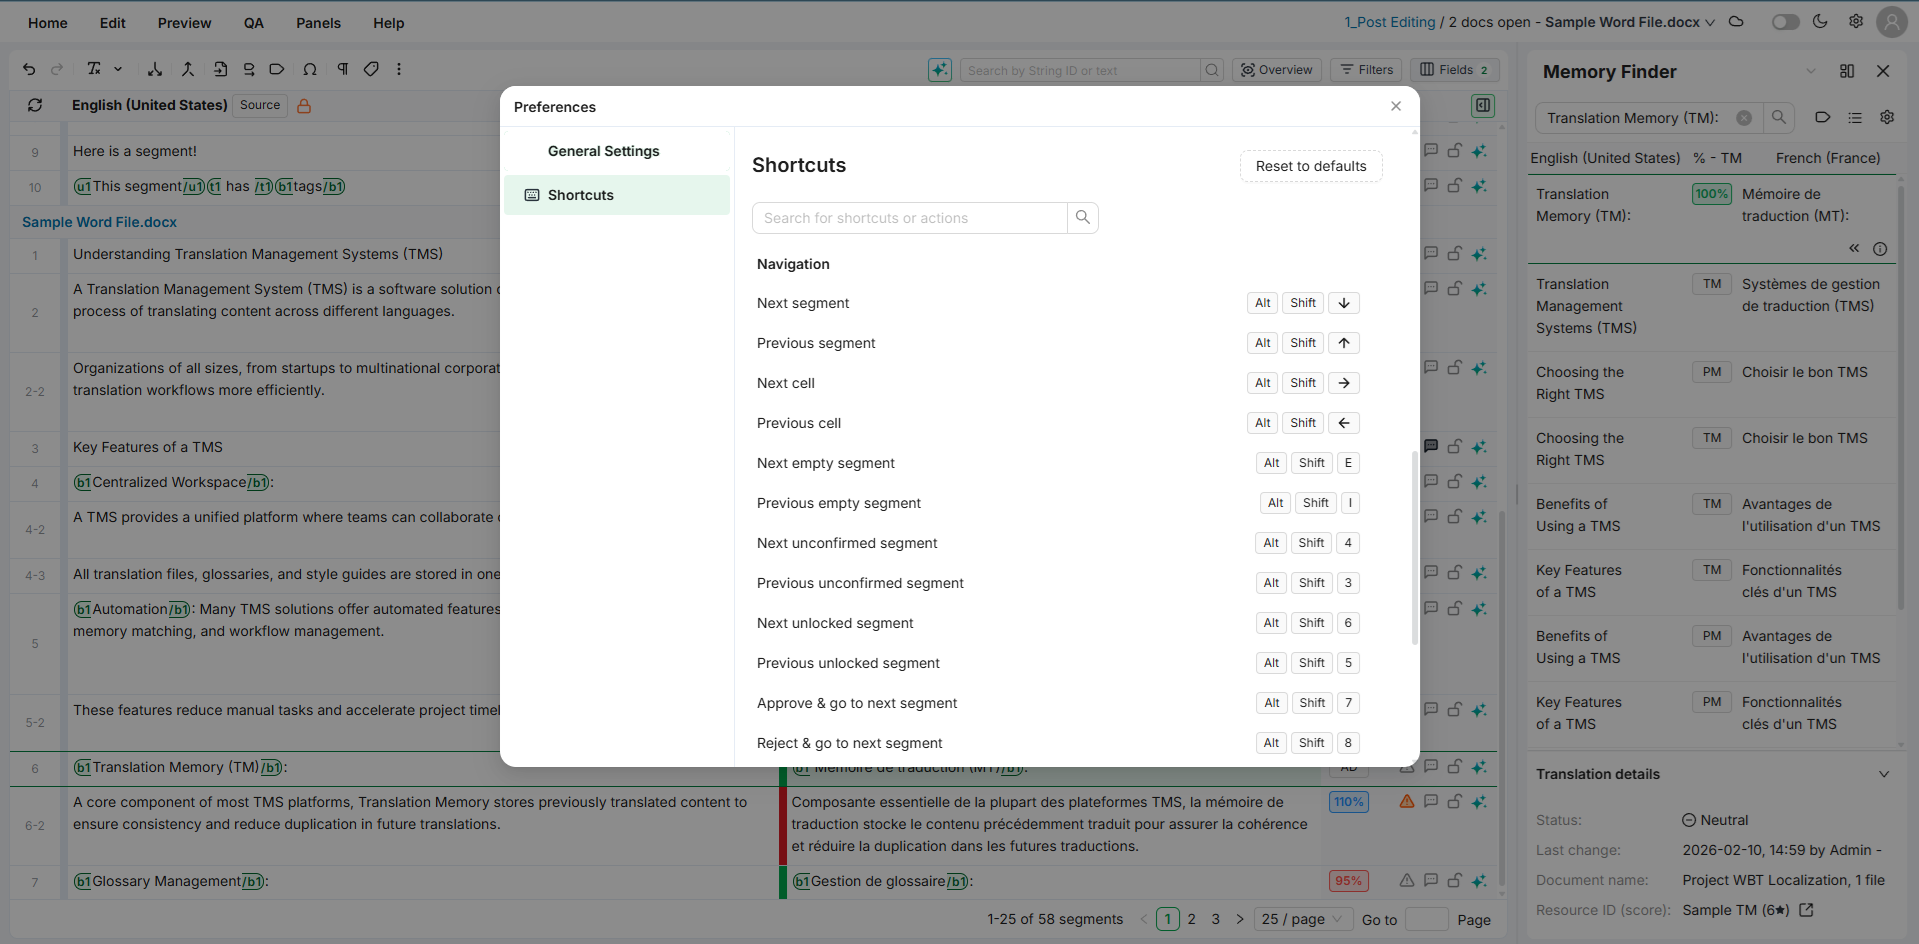Open the QA menu
The image size is (1919, 944).
point(254,23)
